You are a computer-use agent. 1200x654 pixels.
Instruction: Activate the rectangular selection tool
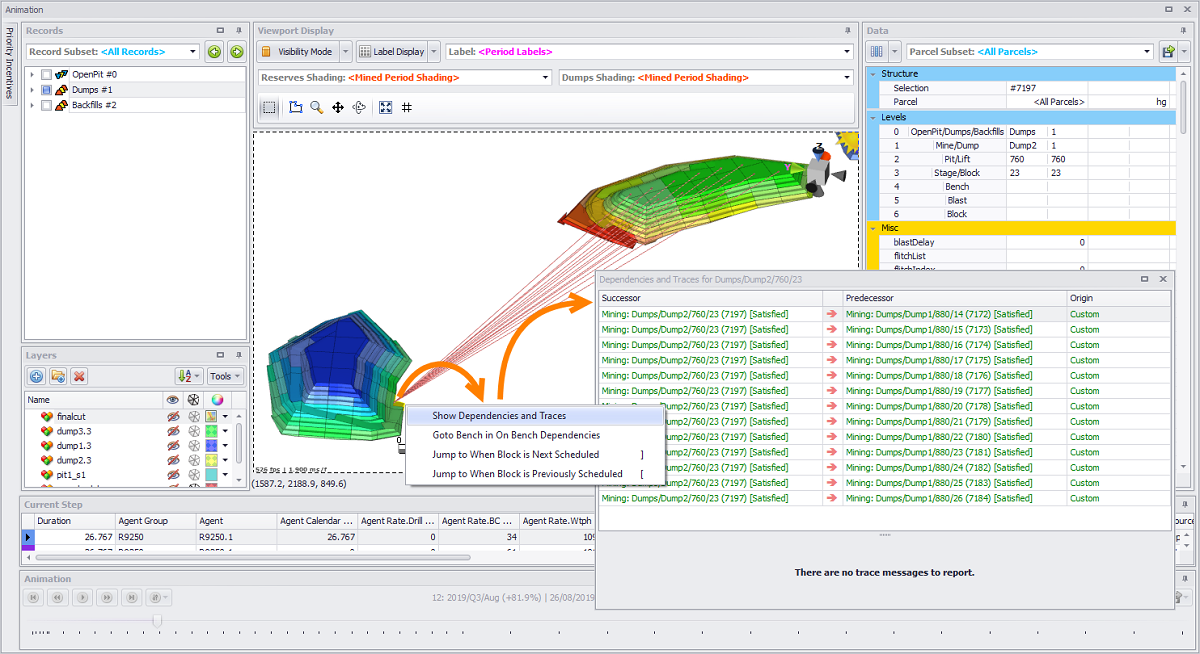click(x=269, y=108)
